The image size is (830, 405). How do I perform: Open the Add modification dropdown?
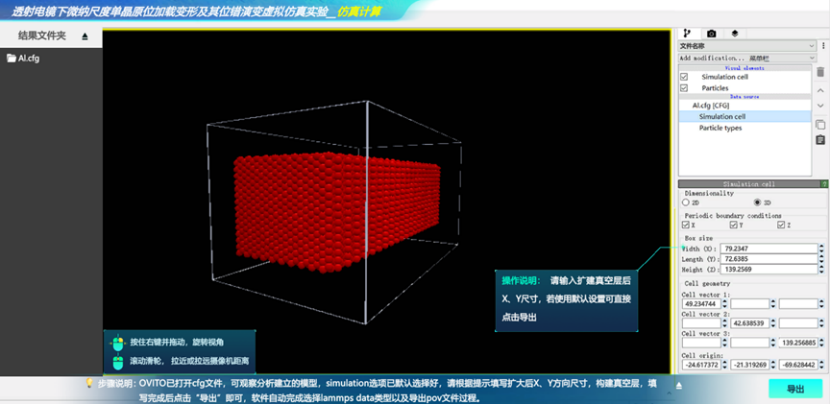coord(744,58)
